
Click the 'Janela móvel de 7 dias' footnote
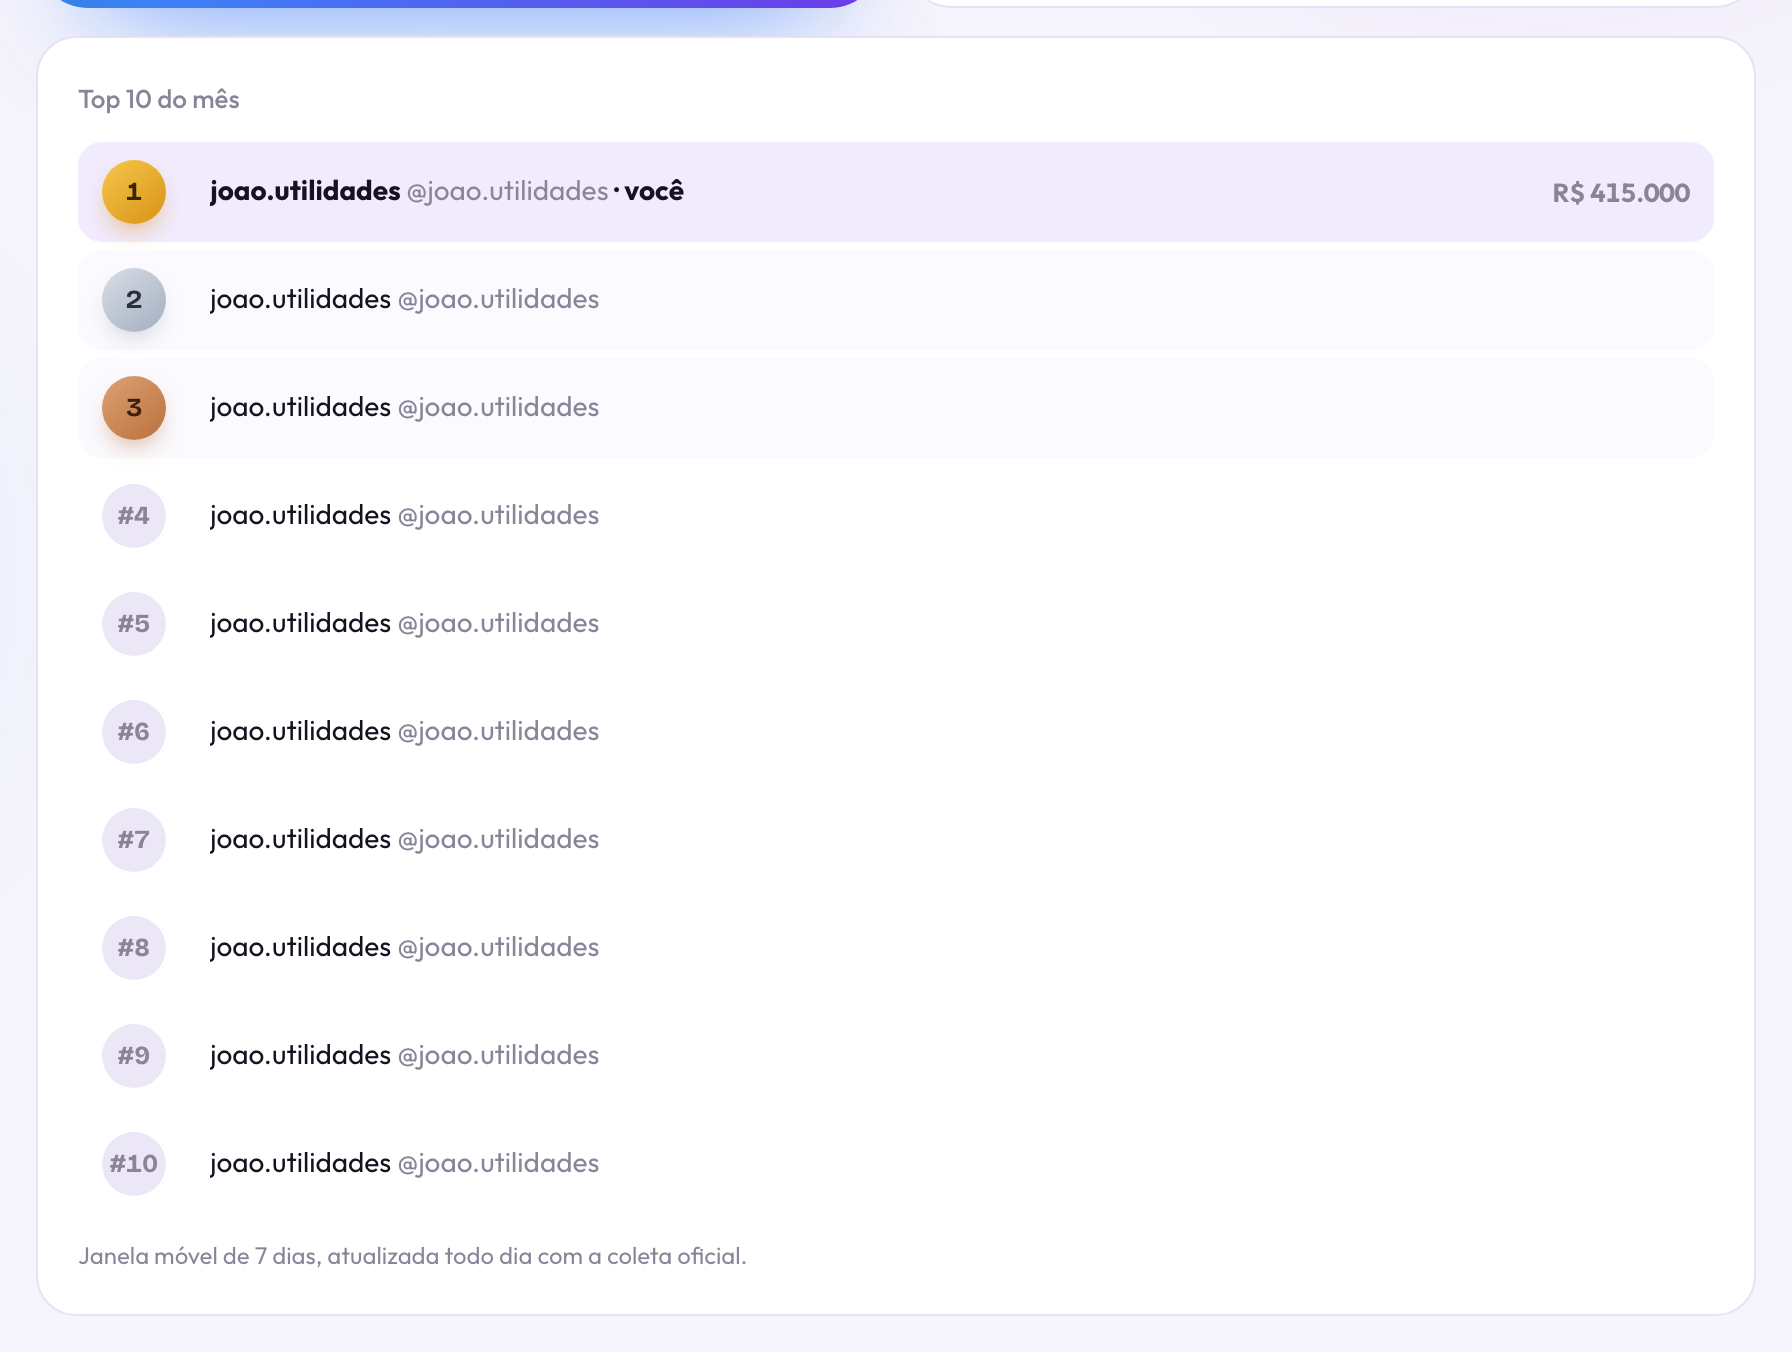coord(413,1256)
